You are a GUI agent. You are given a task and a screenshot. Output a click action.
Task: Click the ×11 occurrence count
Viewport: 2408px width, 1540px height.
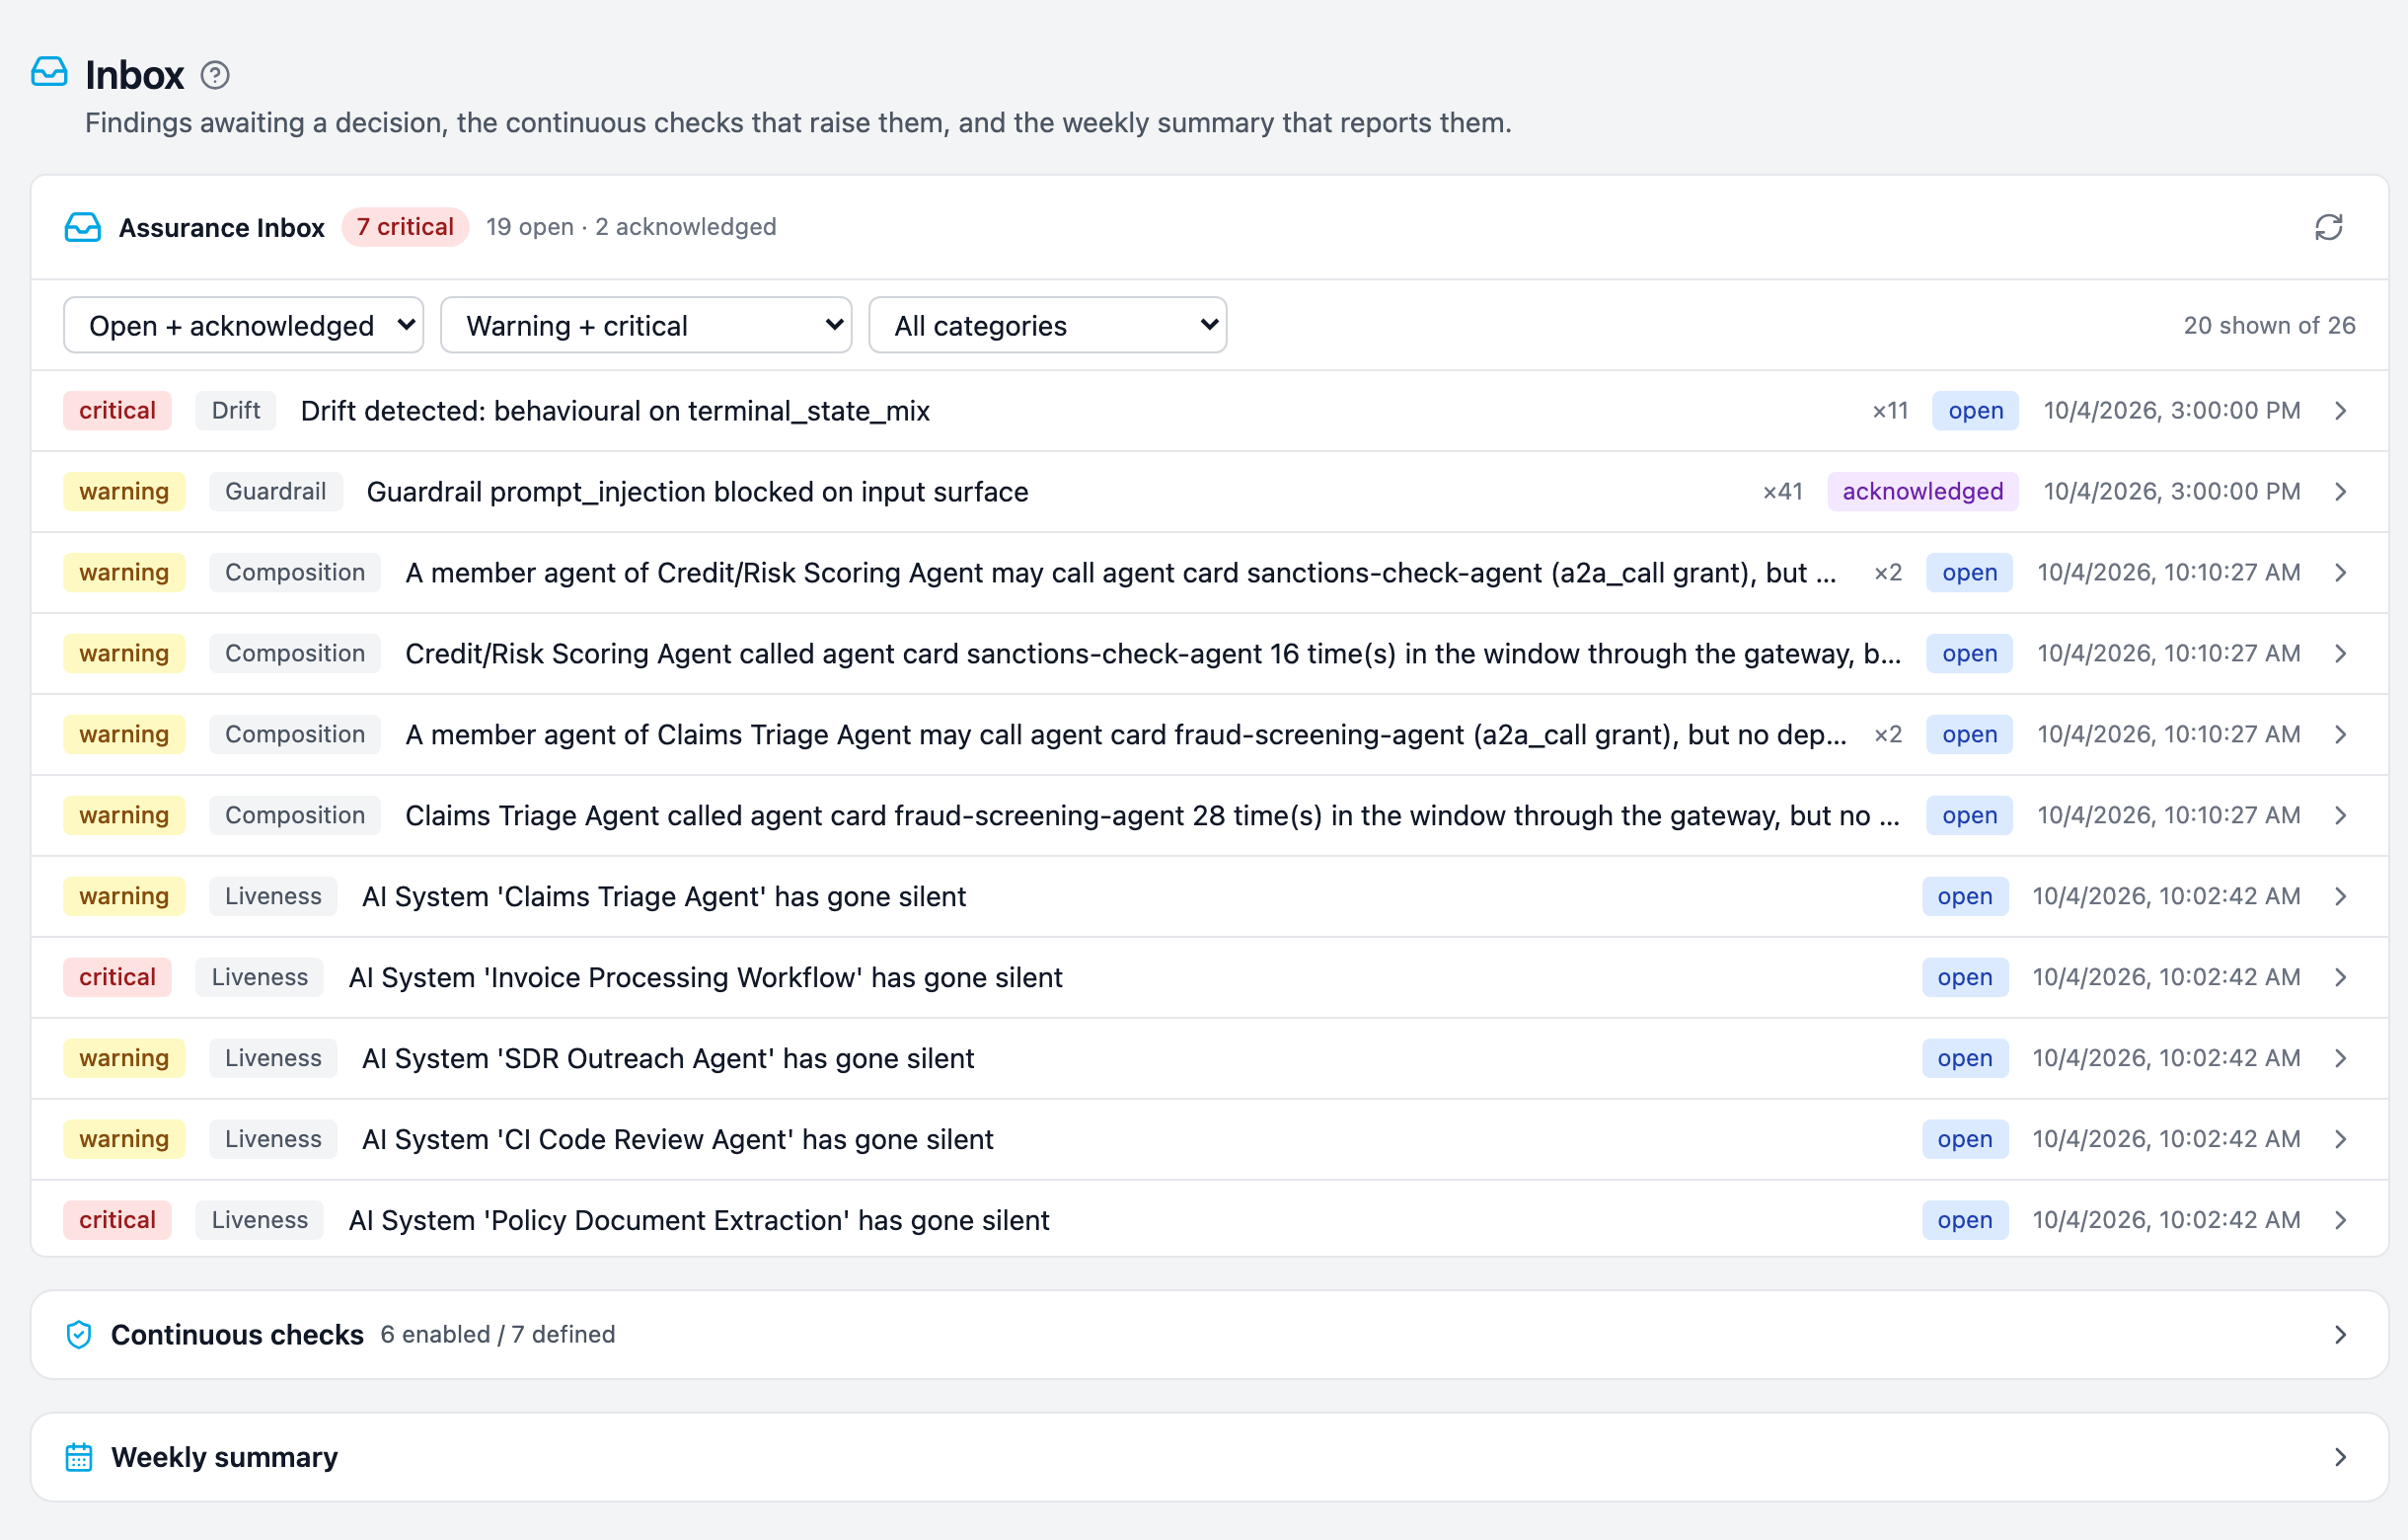click(1890, 411)
